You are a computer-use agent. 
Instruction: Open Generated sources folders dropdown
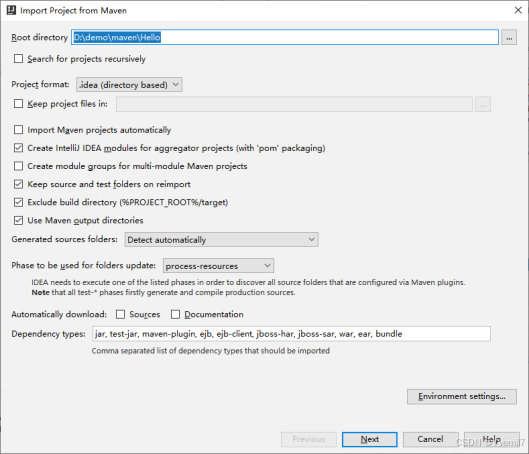(221, 239)
